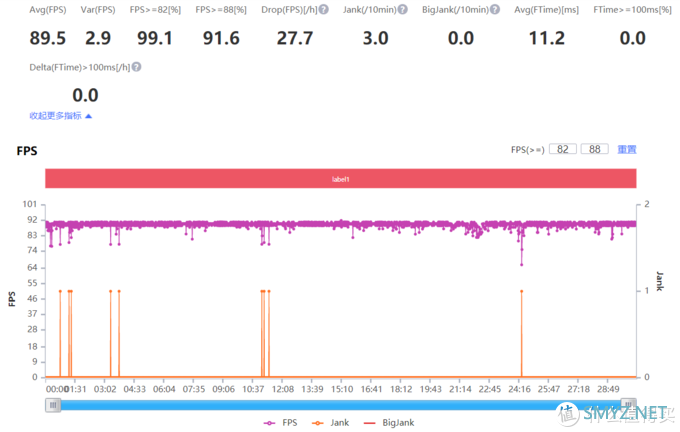The image size is (680, 432).
Task: Click the Avg(FPS) value 89.5
Action: pyautogui.click(x=48, y=38)
